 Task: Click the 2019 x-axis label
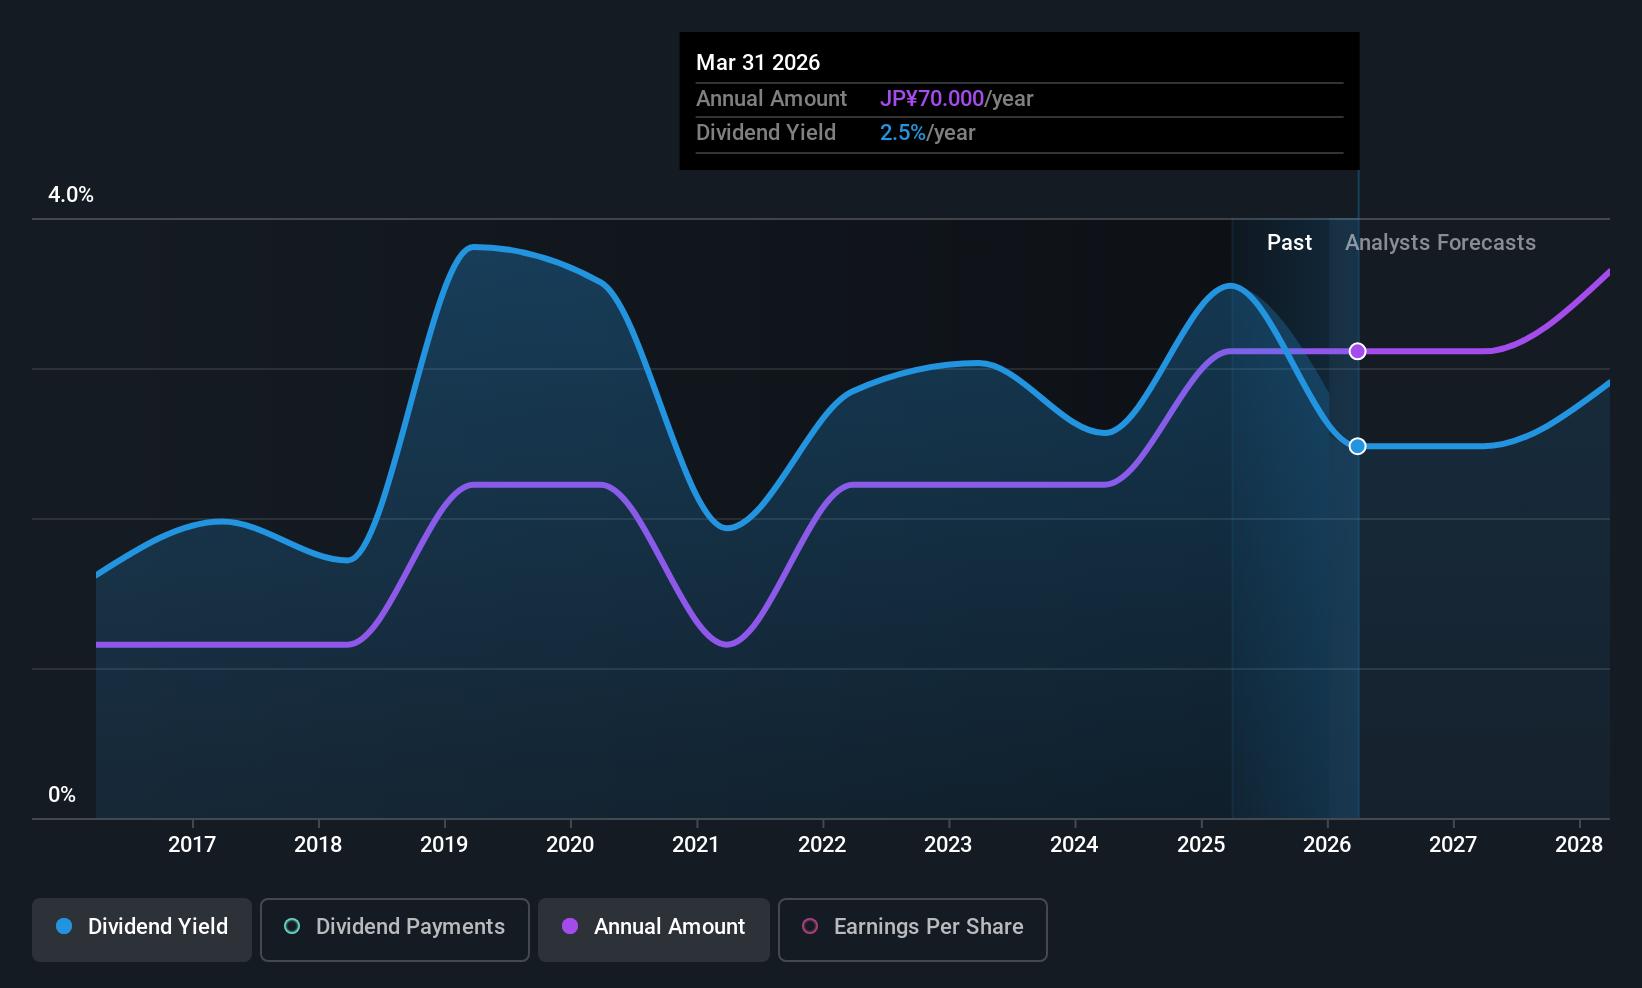tap(444, 845)
